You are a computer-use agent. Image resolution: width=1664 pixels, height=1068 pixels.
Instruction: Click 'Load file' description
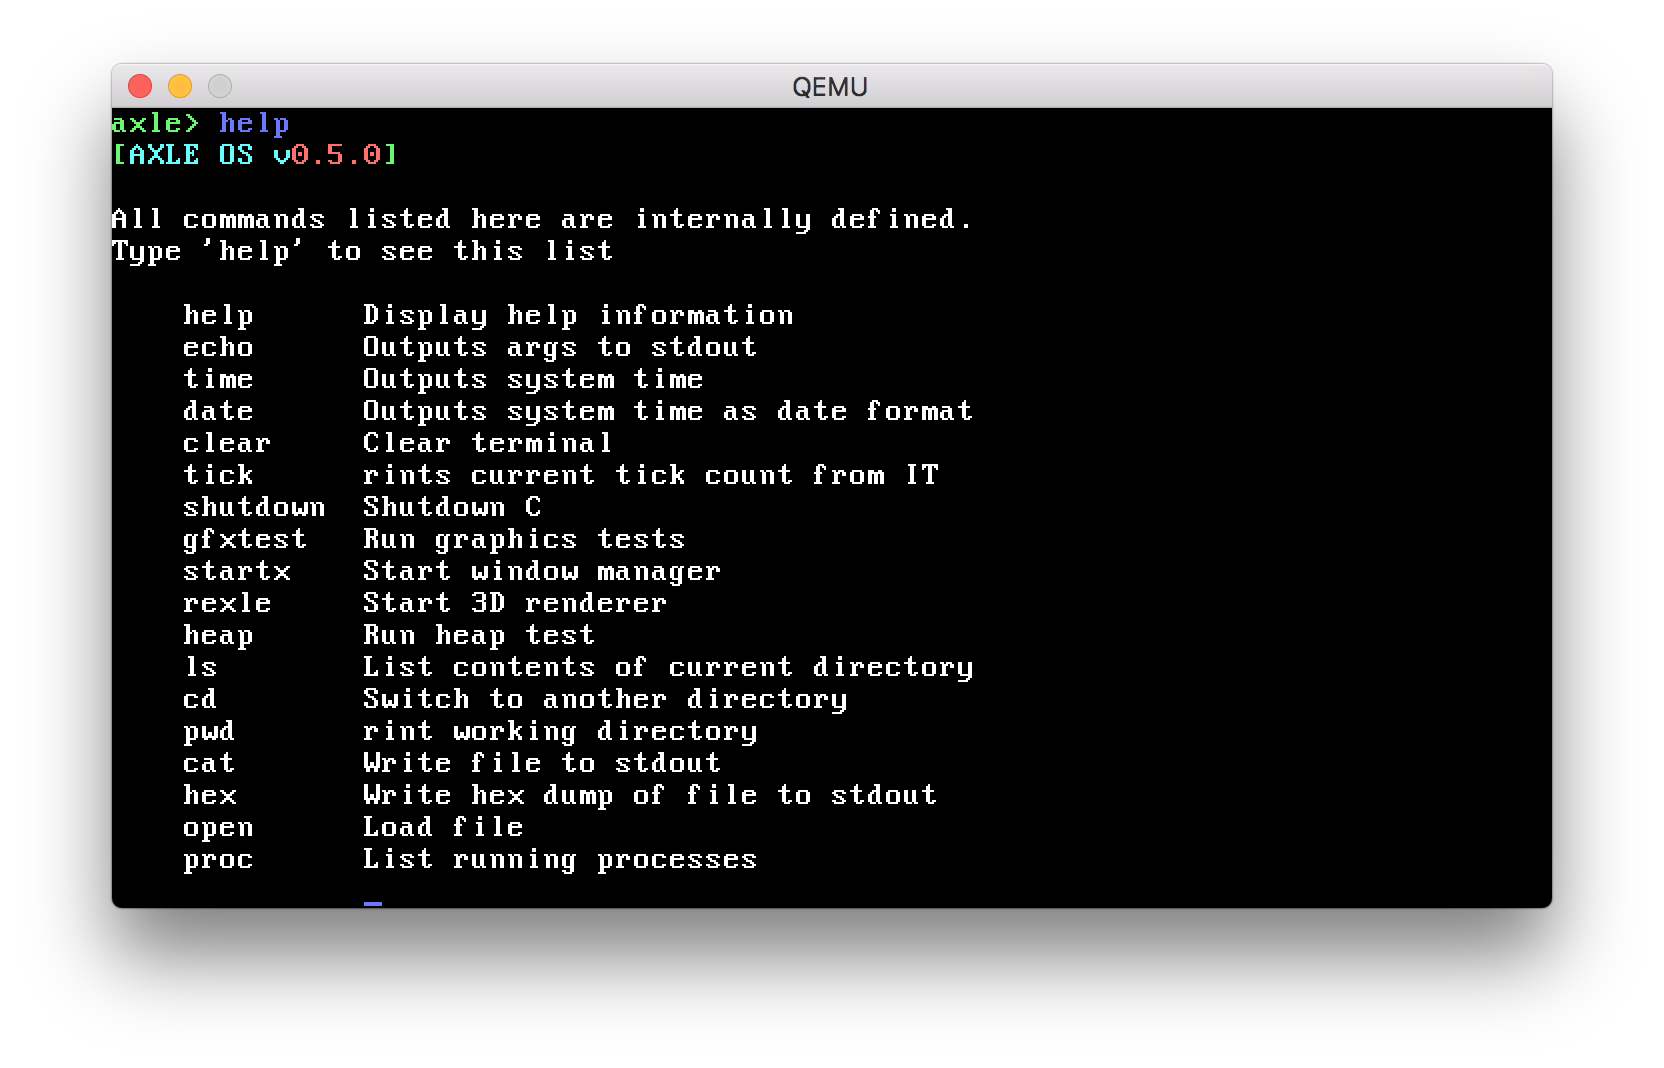pos(443,827)
